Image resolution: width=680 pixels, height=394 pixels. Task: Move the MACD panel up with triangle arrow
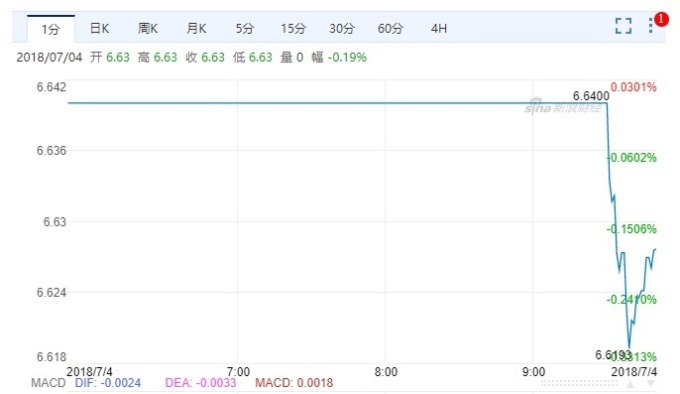(x=630, y=384)
